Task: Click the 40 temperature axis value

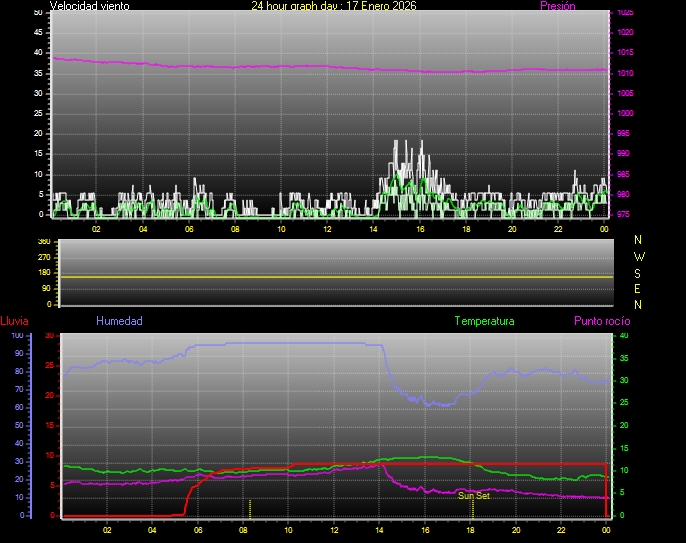Action: 624,336
